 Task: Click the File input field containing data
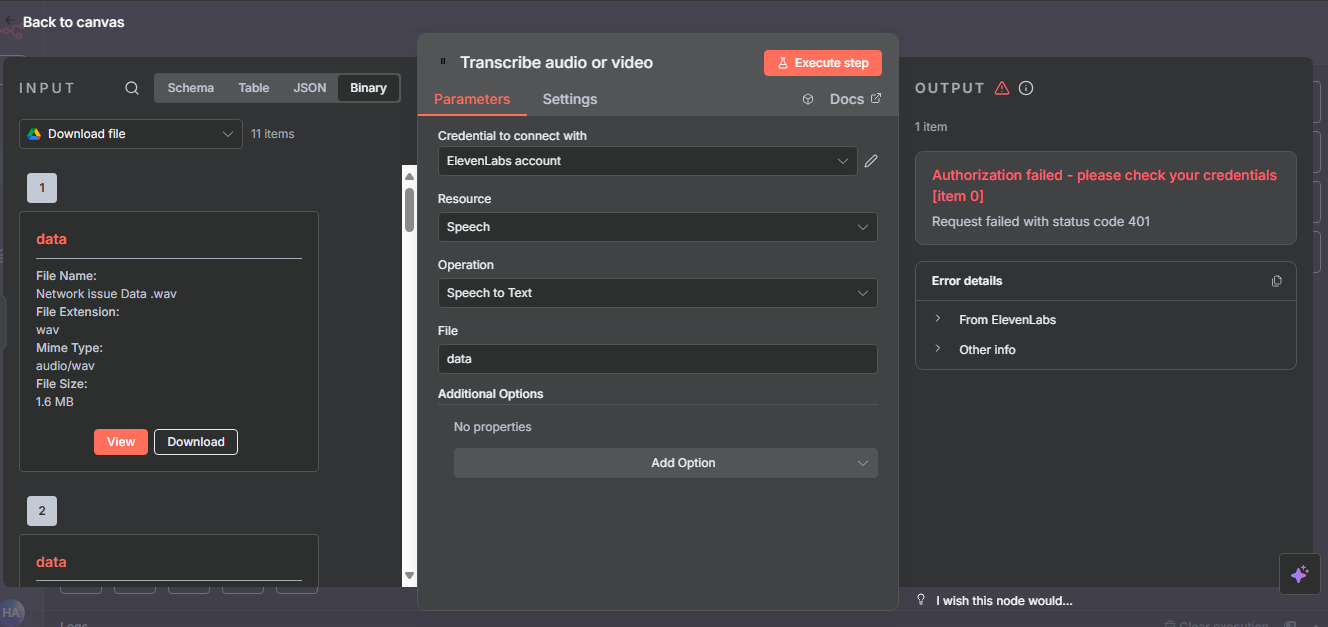[657, 359]
